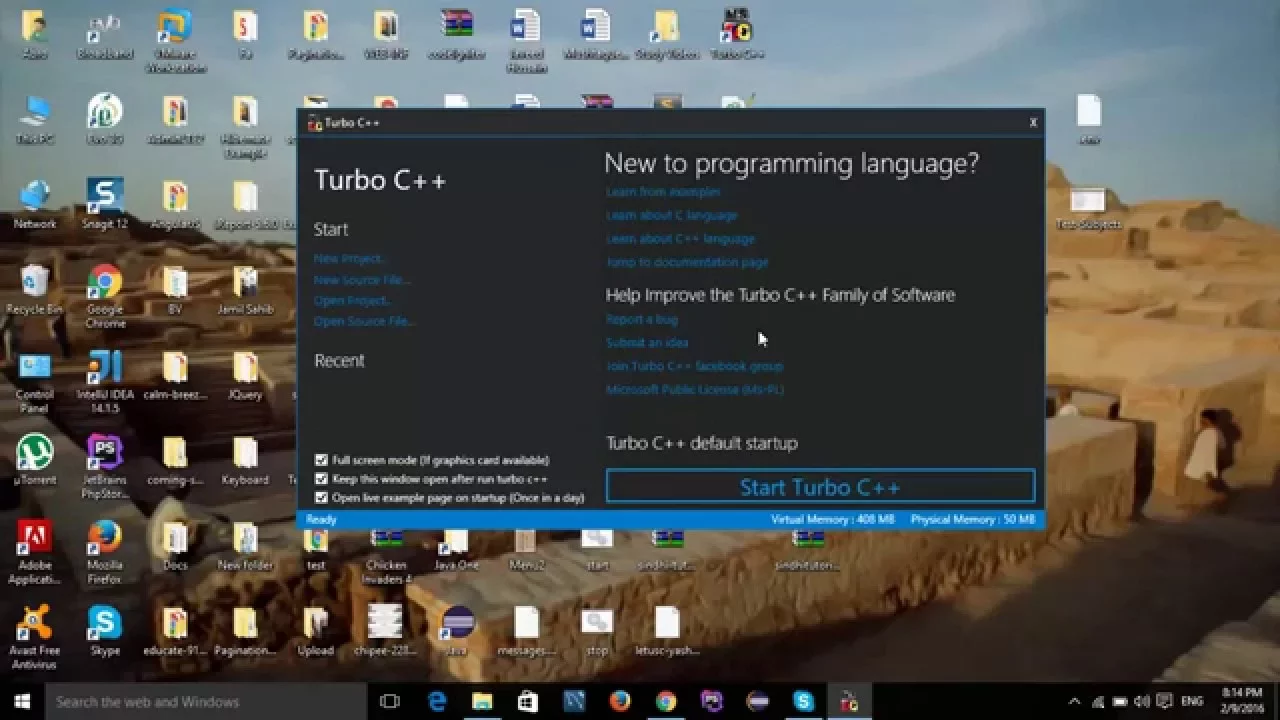Select the JetBrains PhpStorm desktop icon
This screenshot has height=720, width=1280.
pos(105,467)
